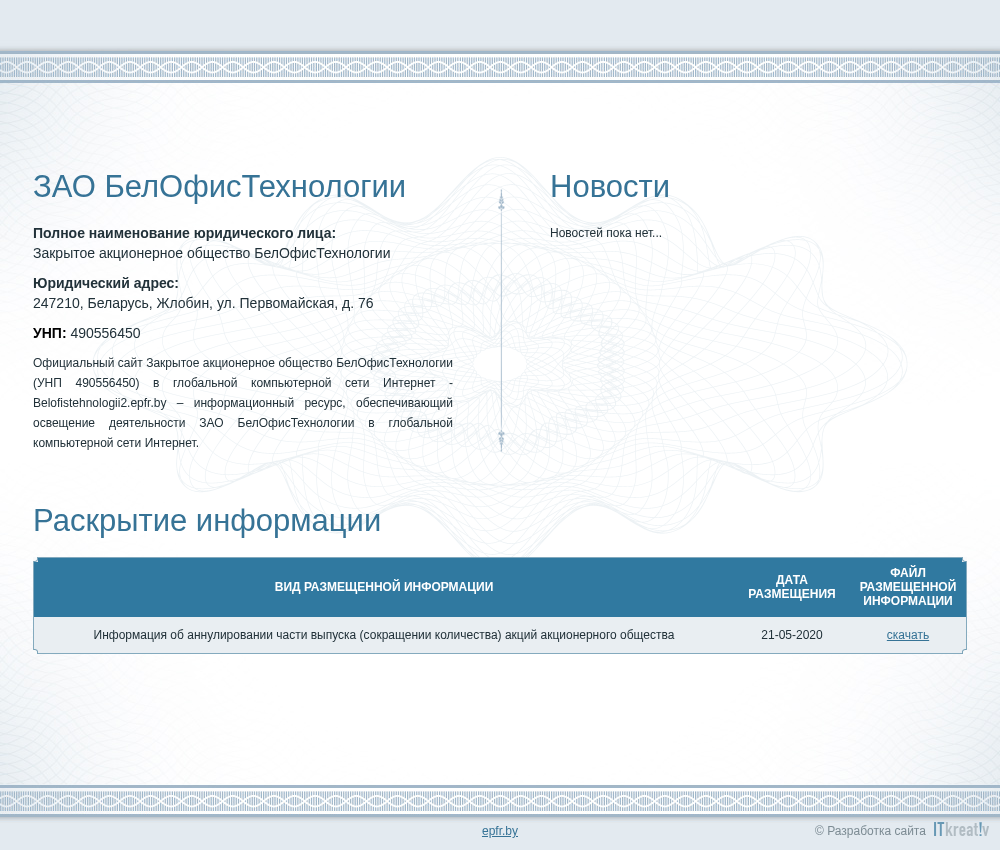Image resolution: width=1000 pixels, height=850 pixels.
Task: Click the full name Закрытое акционерное общество БелОфисТехнологии
Action: point(212,253)
